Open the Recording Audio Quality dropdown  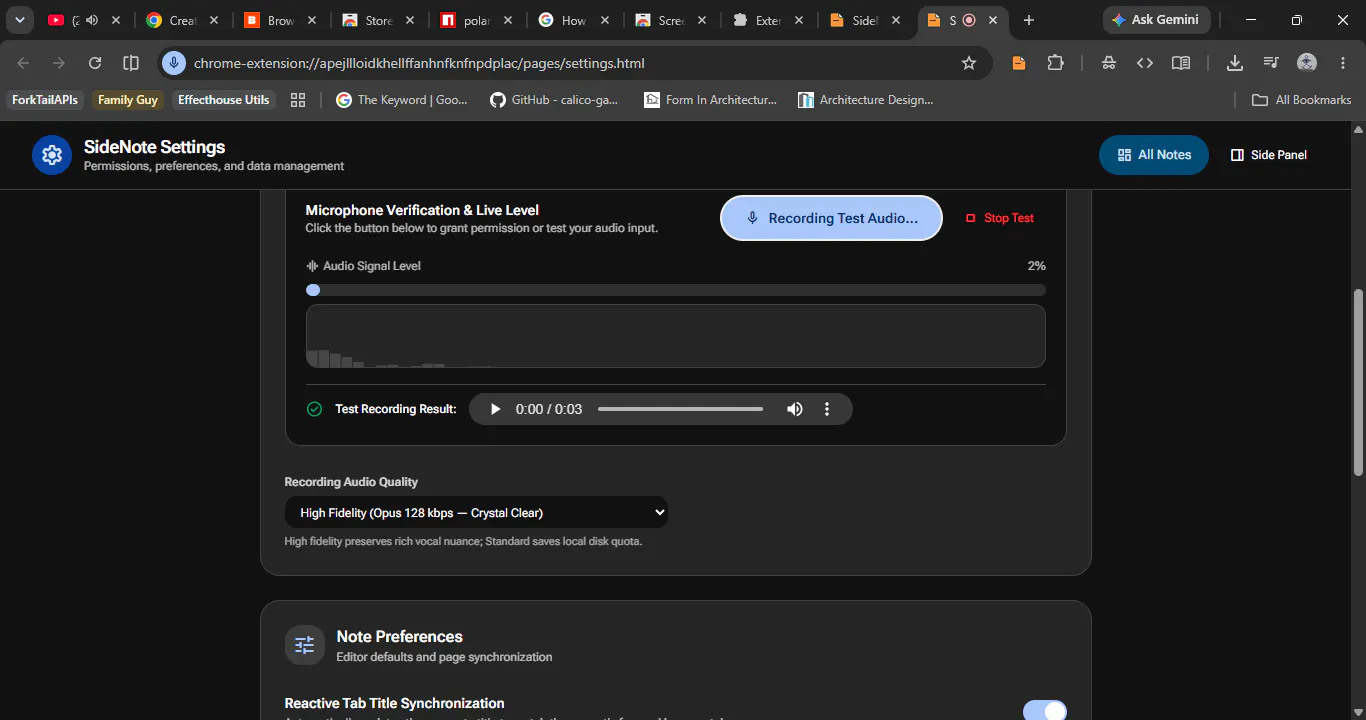(x=476, y=513)
